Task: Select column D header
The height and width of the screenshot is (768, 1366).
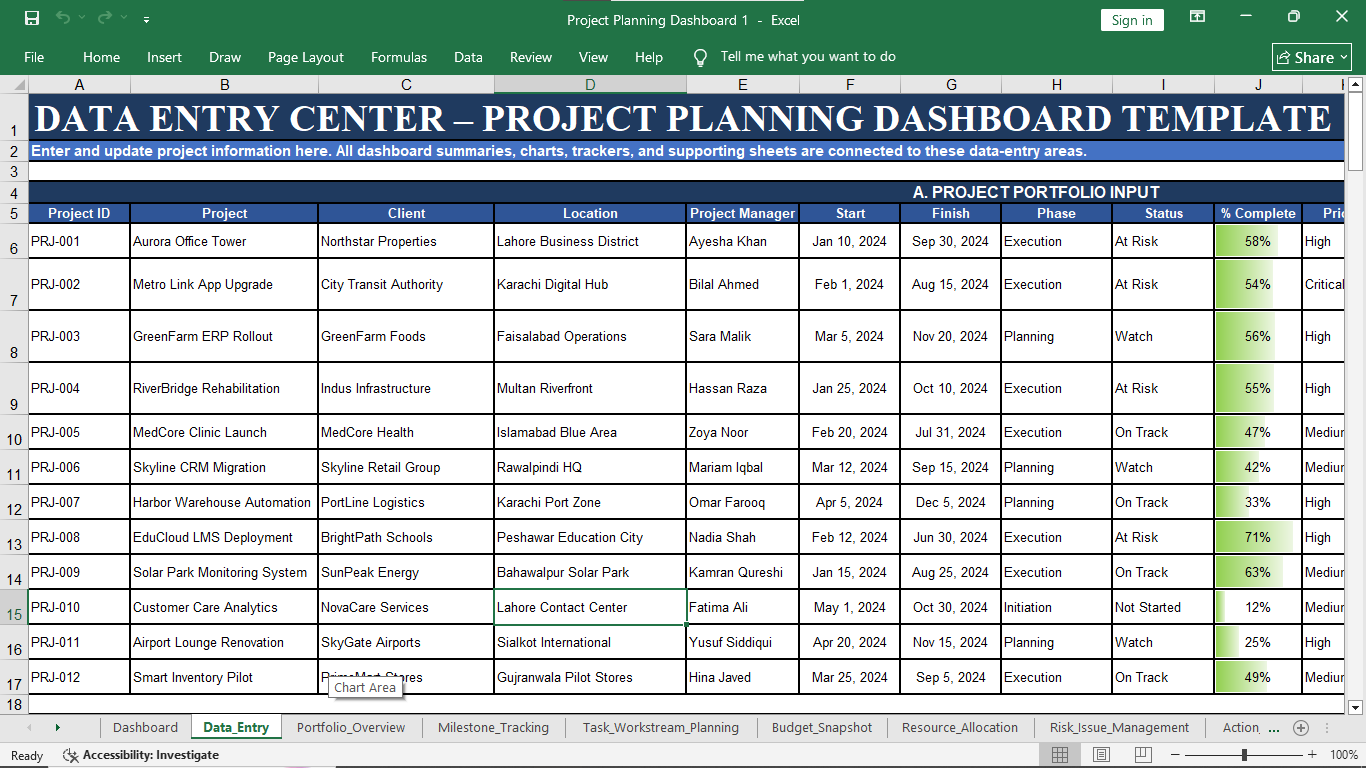Action: point(590,85)
